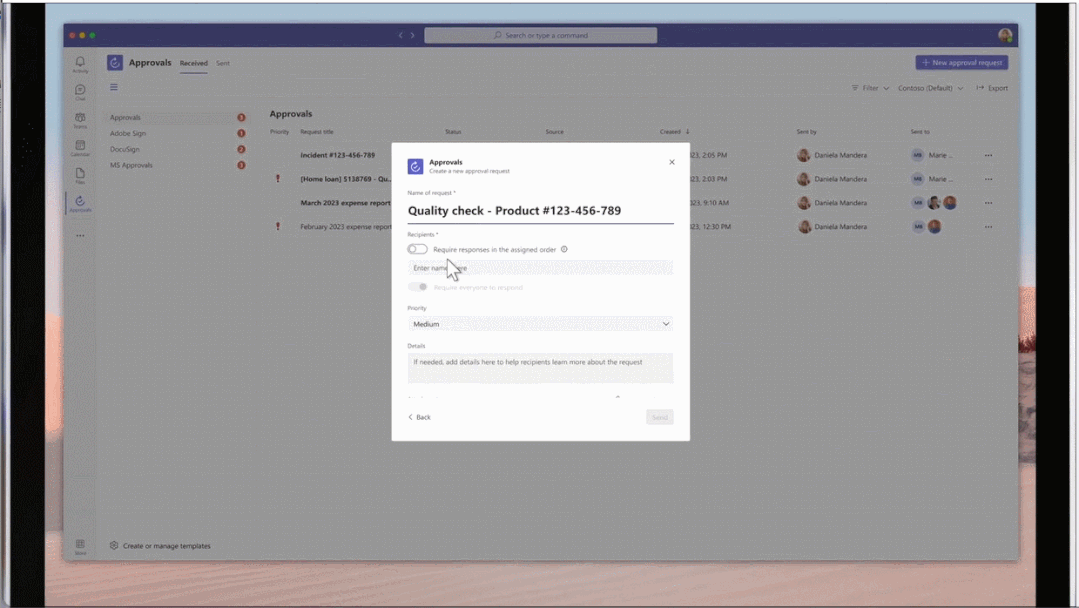
Task: Click the high priority mark on Home loan row
Action: pyautogui.click(x=278, y=179)
